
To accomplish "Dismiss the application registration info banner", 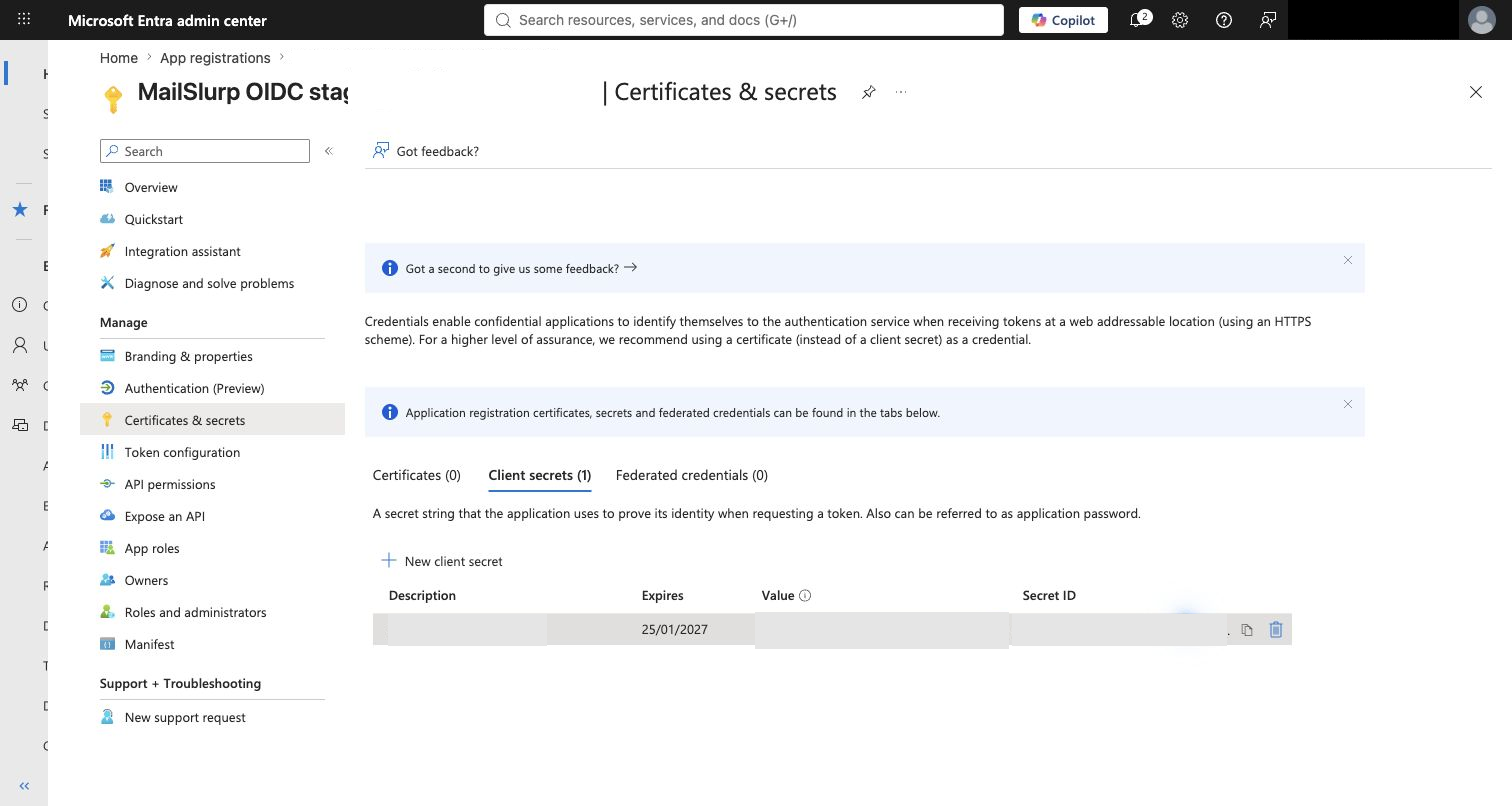I will click(x=1347, y=404).
